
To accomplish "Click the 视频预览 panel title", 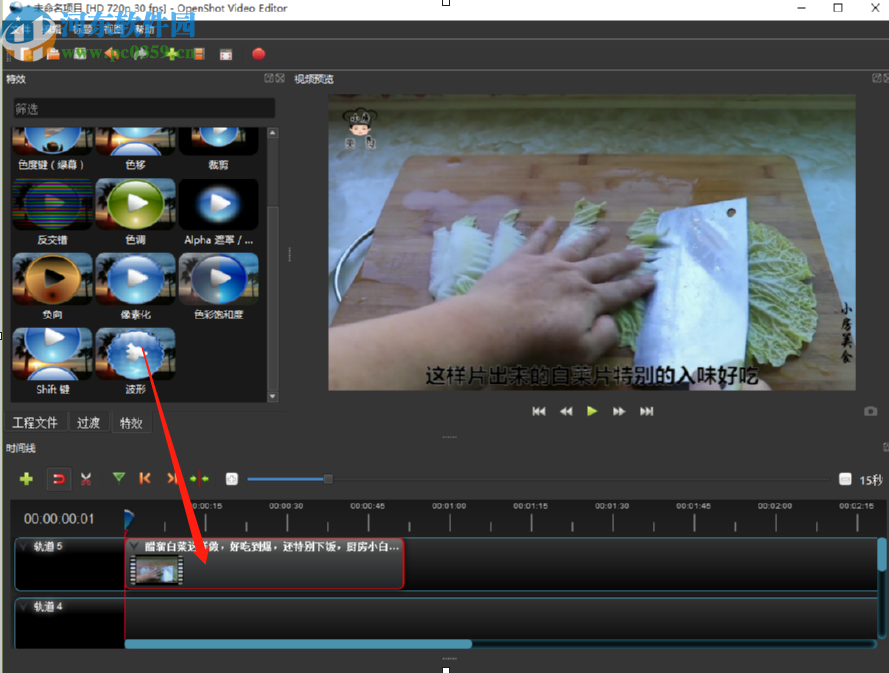I will coord(314,79).
